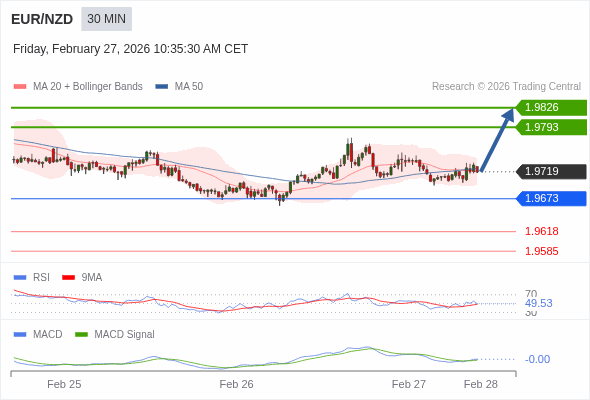Click the red 1.9585 support value
590x400 pixels.
541,251
